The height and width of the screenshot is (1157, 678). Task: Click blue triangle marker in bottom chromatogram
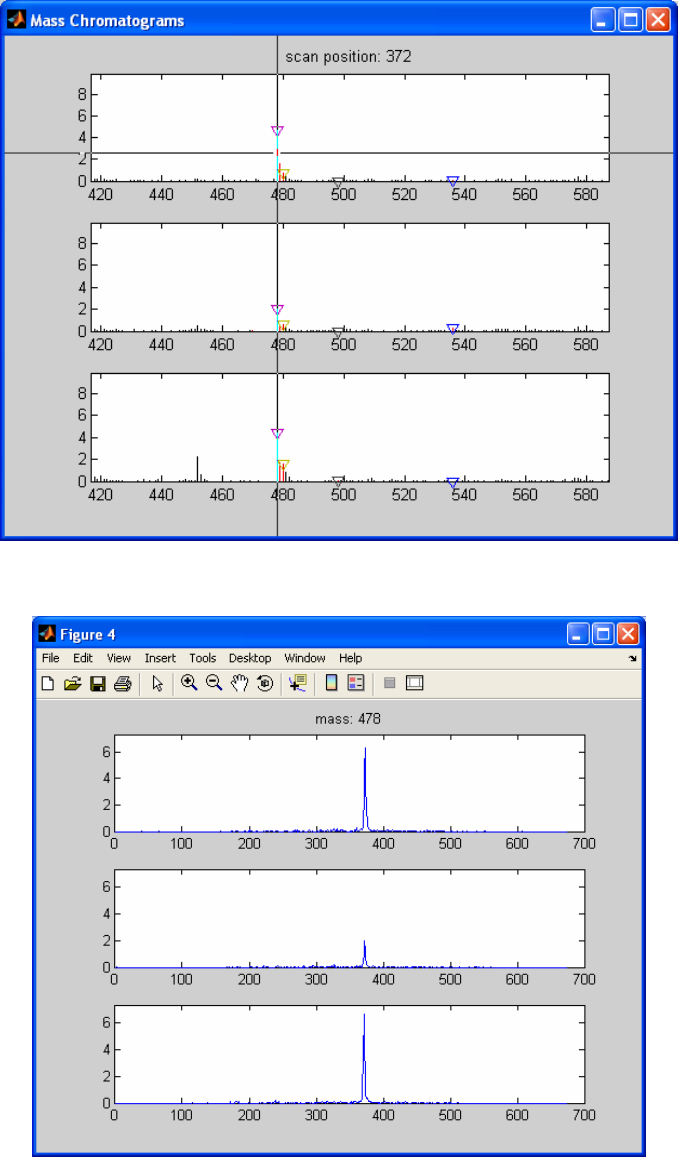(453, 483)
